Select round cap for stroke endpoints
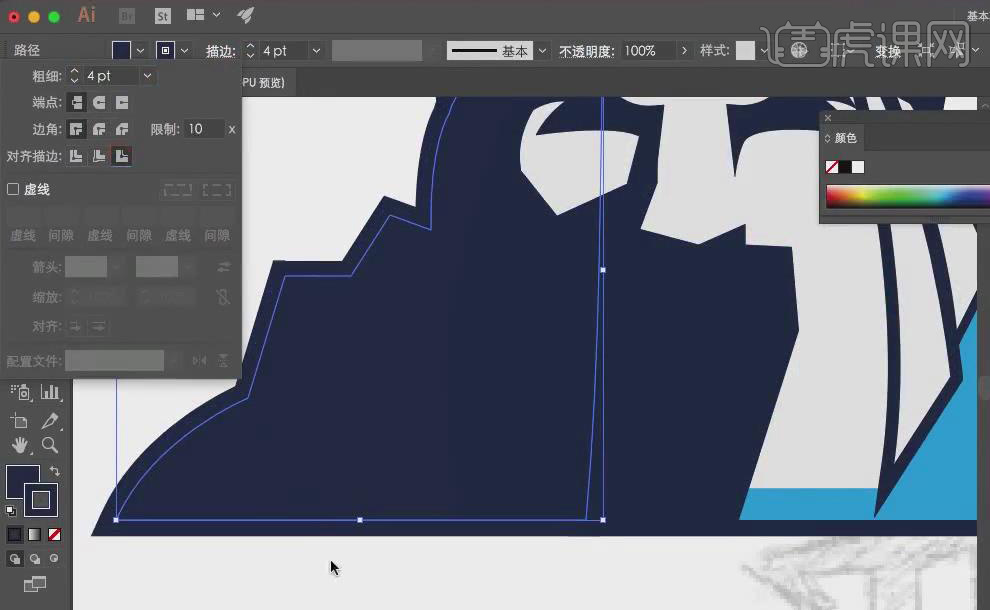The image size is (990, 610). point(99,102)
